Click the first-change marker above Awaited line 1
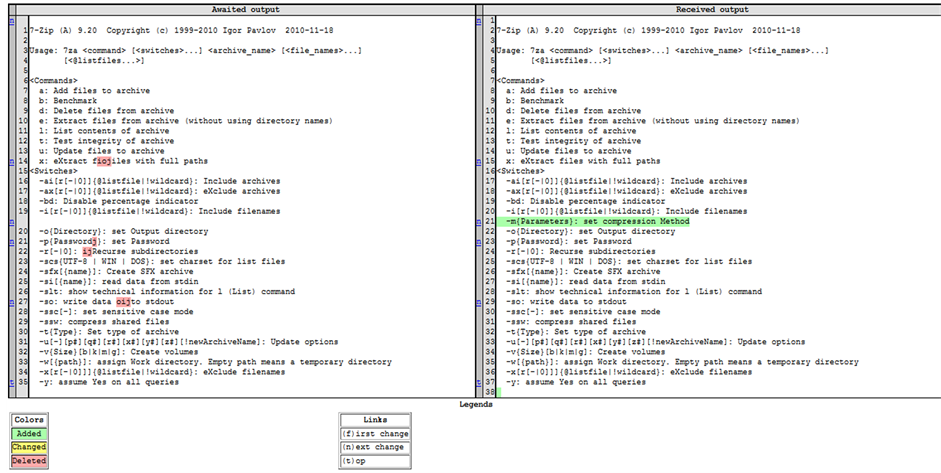Screen dimensions: 941x473 pyautogui.click(x=11, y=21)
